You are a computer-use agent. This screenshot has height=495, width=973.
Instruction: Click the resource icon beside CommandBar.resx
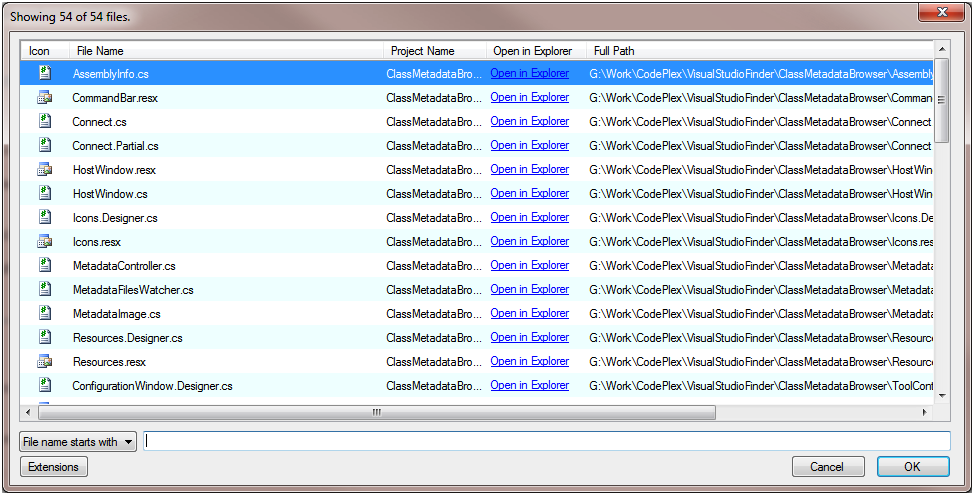click(45, 97)
